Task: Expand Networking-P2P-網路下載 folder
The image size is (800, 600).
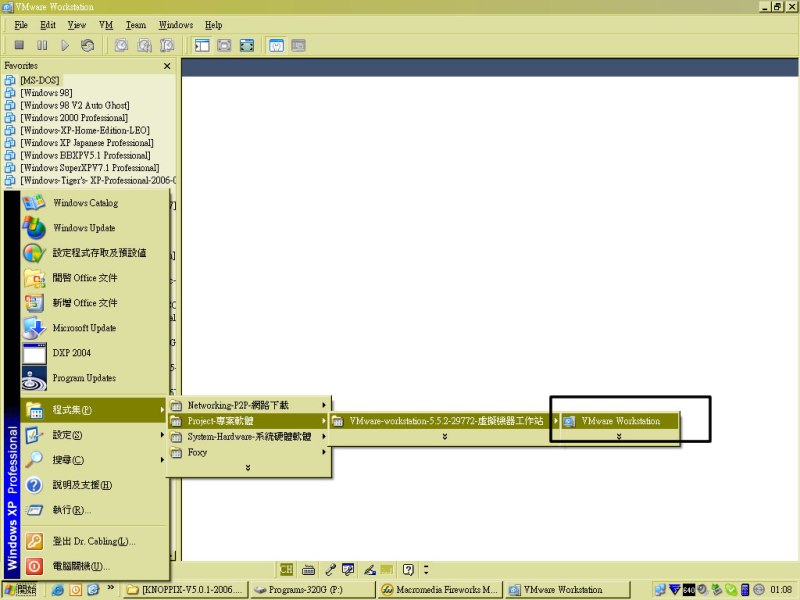Action: [x=249, y=405]
